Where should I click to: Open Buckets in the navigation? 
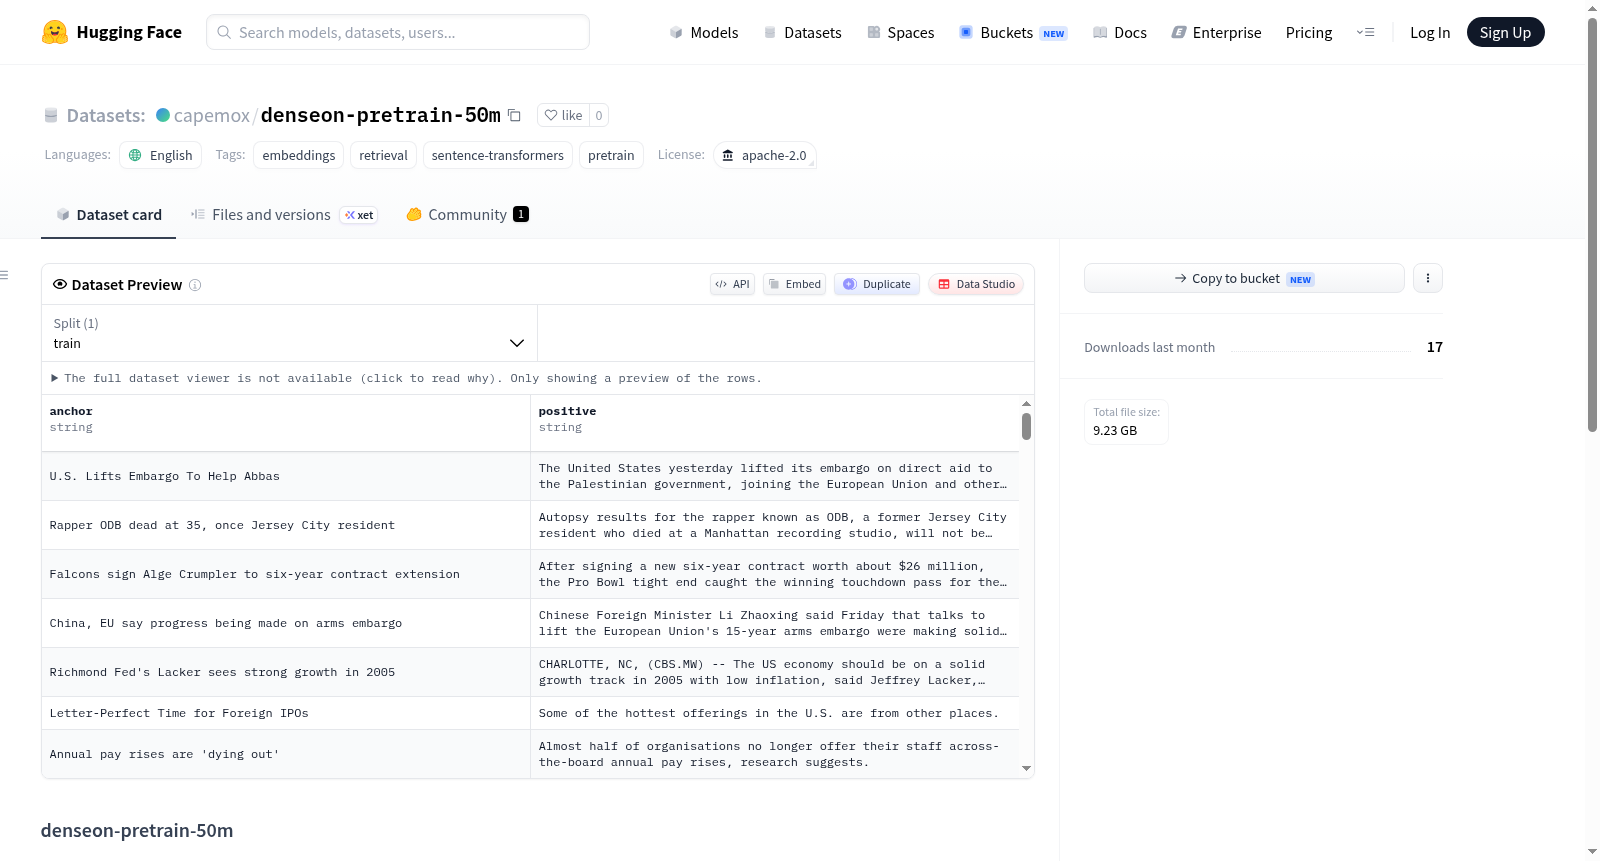point(1013,32)
